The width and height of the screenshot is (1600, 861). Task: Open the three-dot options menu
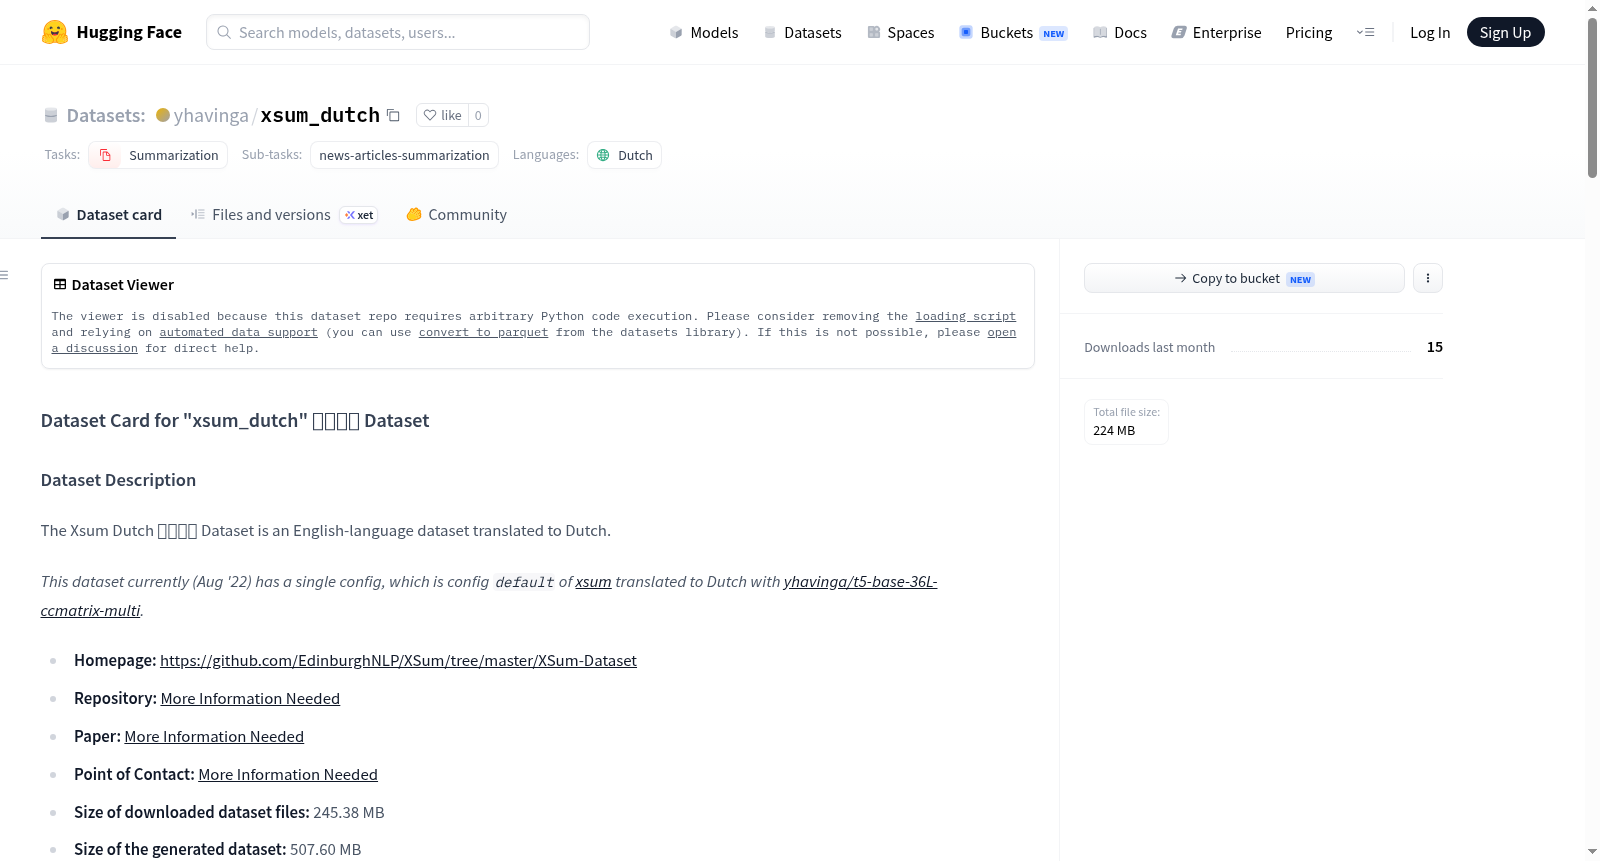tap(1428, 278)
